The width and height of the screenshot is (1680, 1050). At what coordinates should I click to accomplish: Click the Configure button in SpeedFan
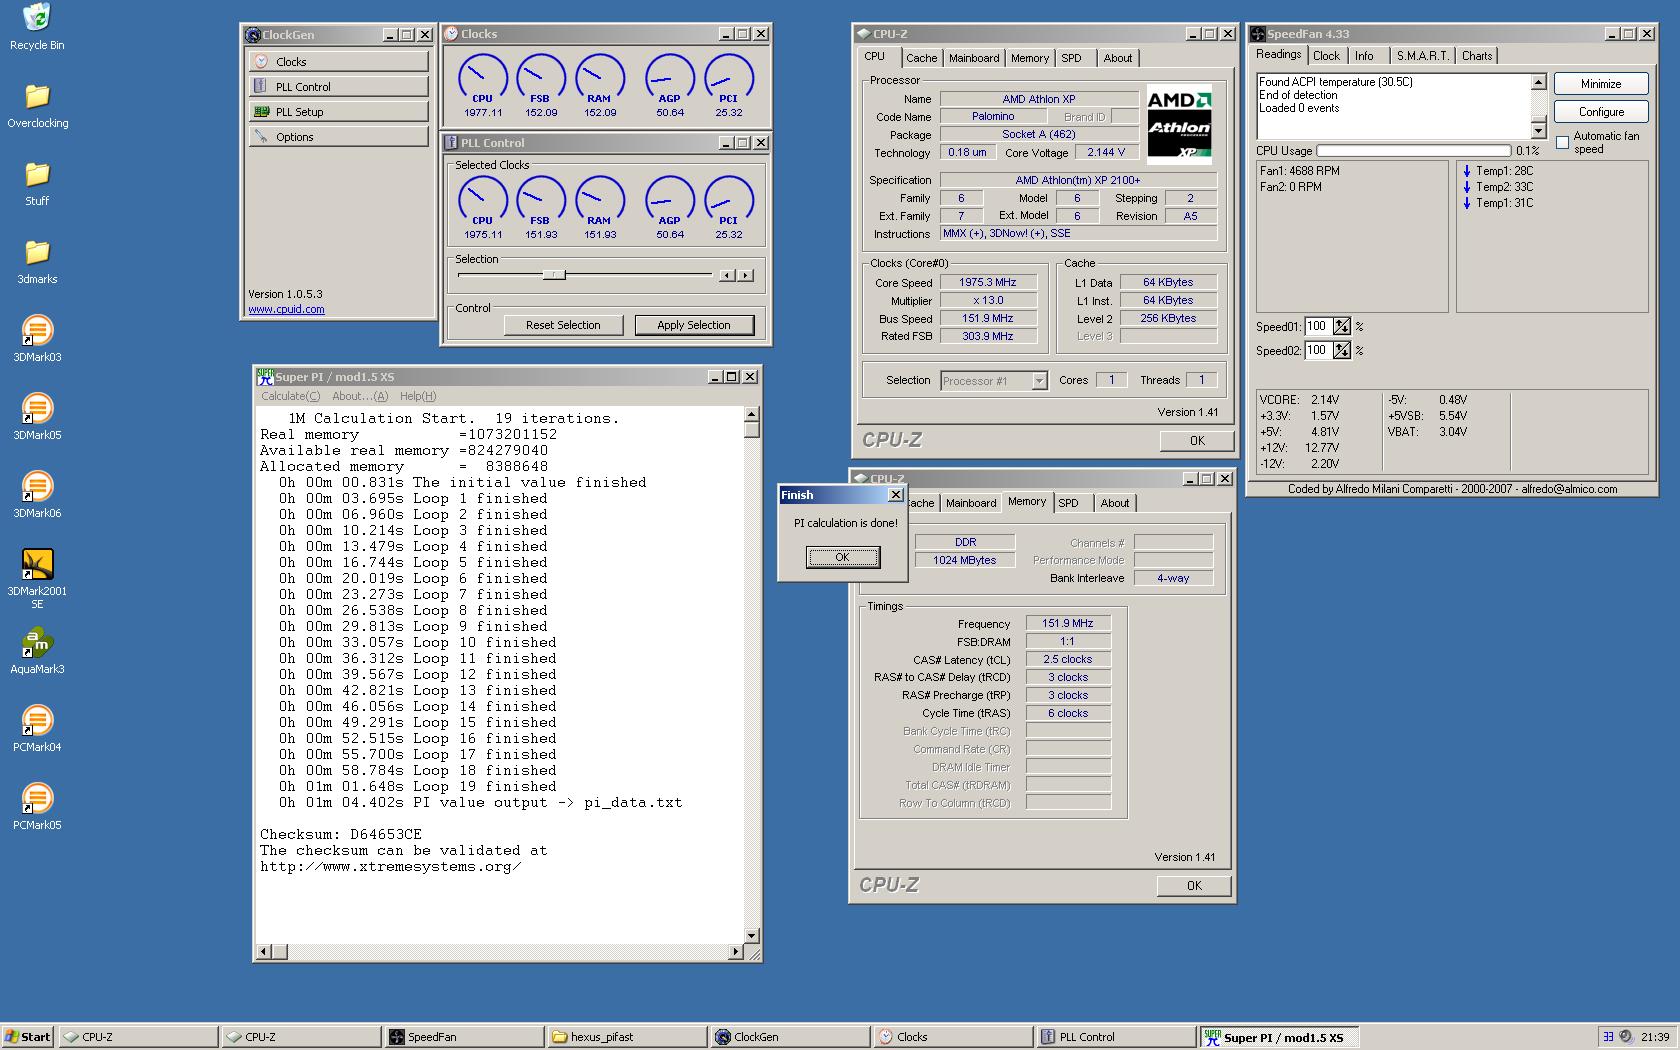pos(1601,112)
